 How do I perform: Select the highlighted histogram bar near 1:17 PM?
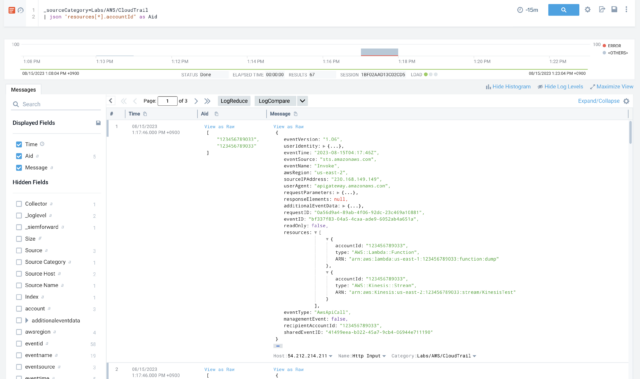[379, 52]
